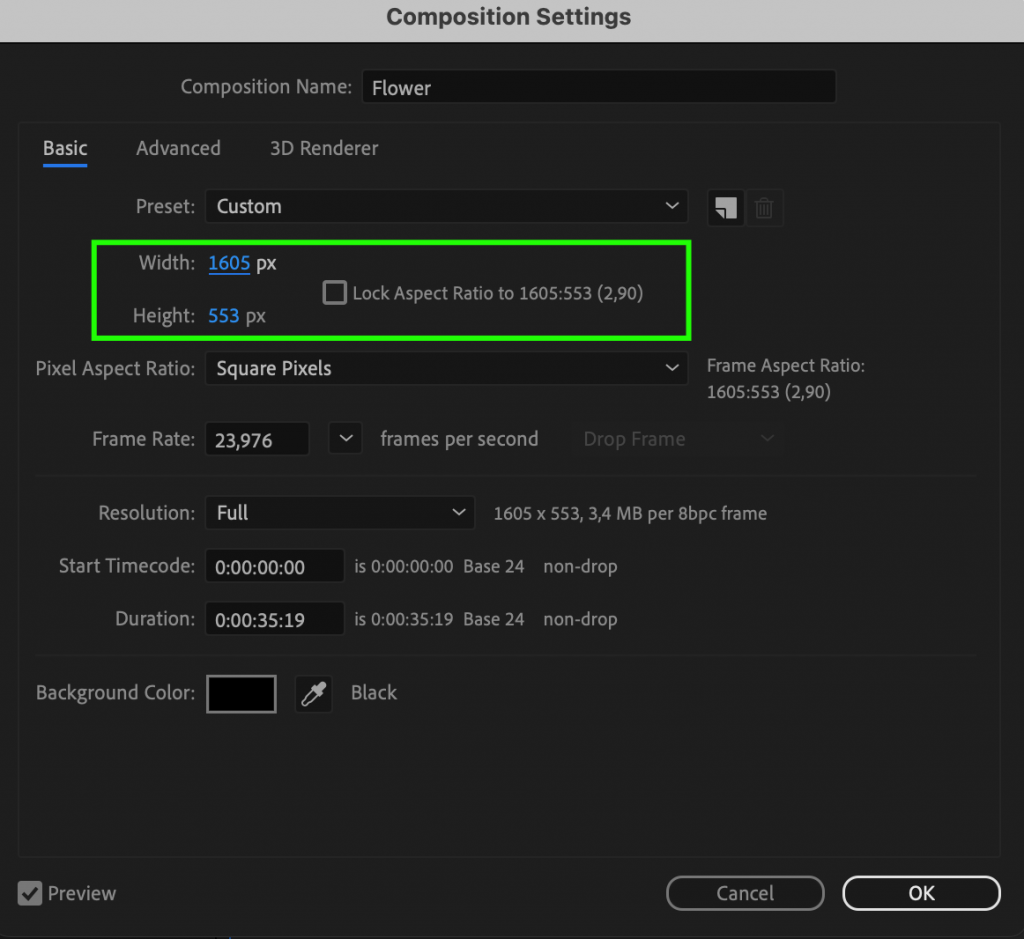Uncheck the Preview checkbox
Image resolution: width=1024 pixels, height=939 pixels.
[31, 893]
